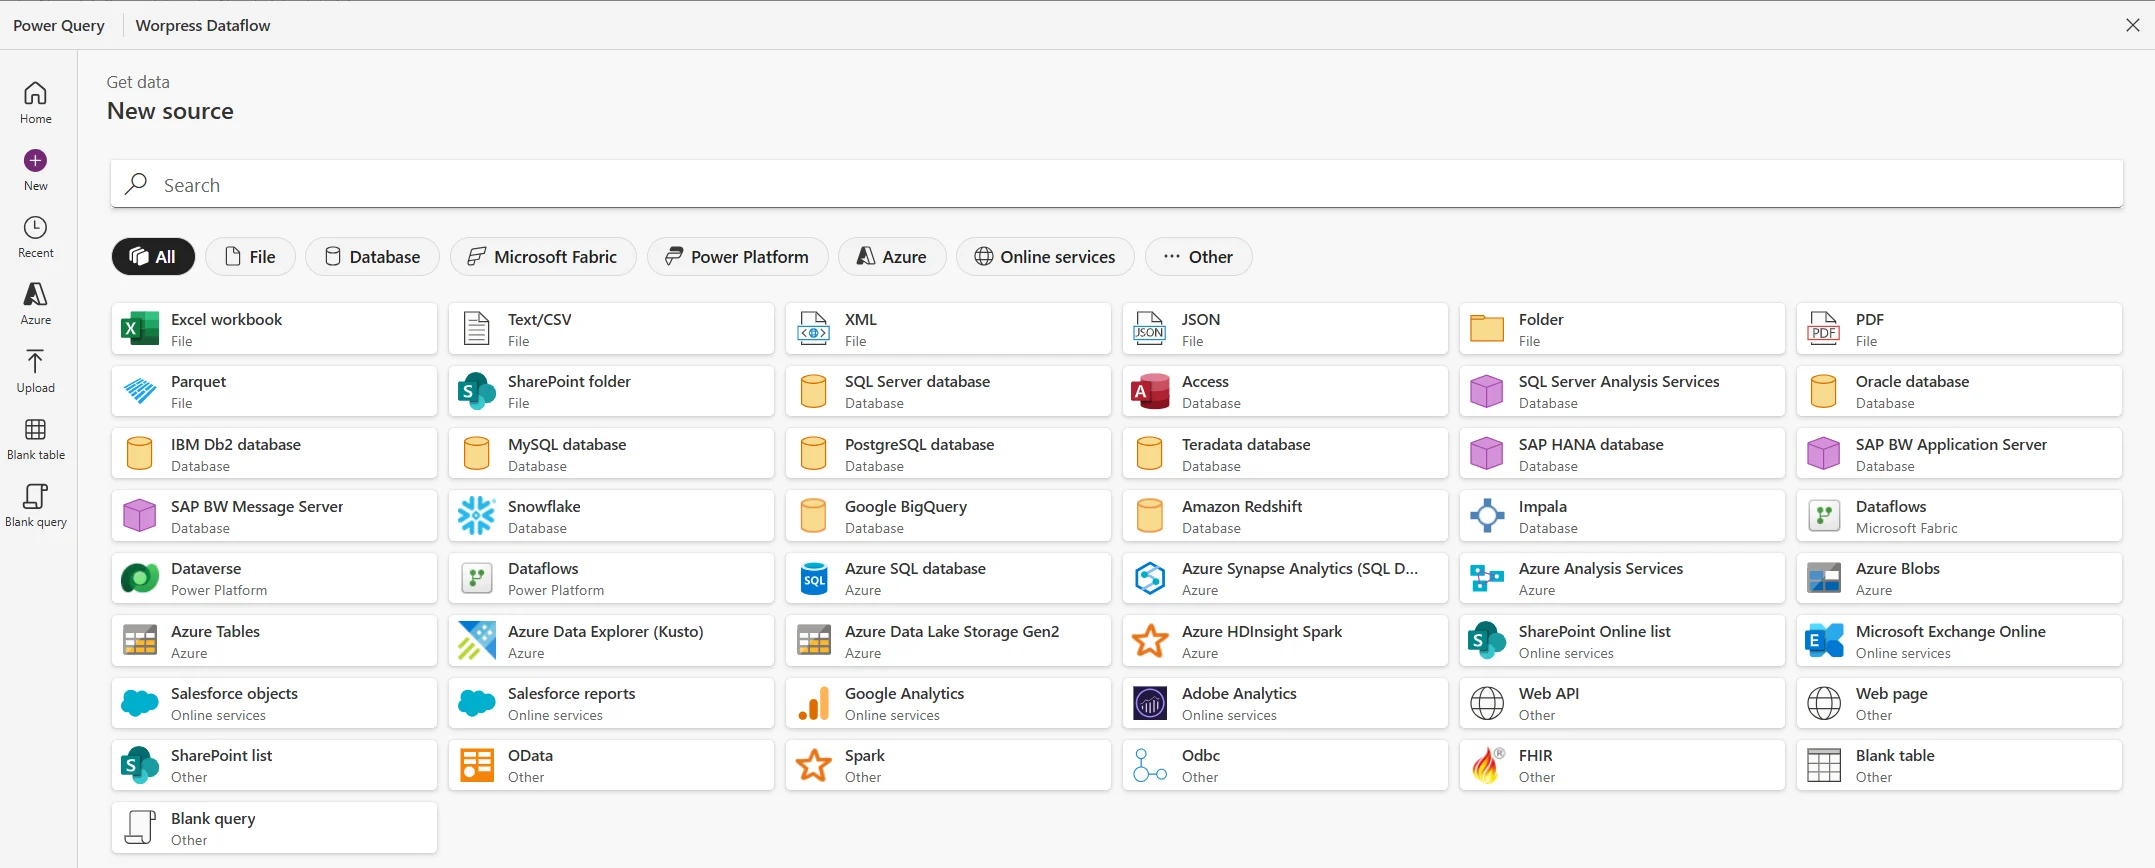Choose the Web page connector
Image resolution: width=2155 pixels, height=868 pixels.
(1959, 703)
